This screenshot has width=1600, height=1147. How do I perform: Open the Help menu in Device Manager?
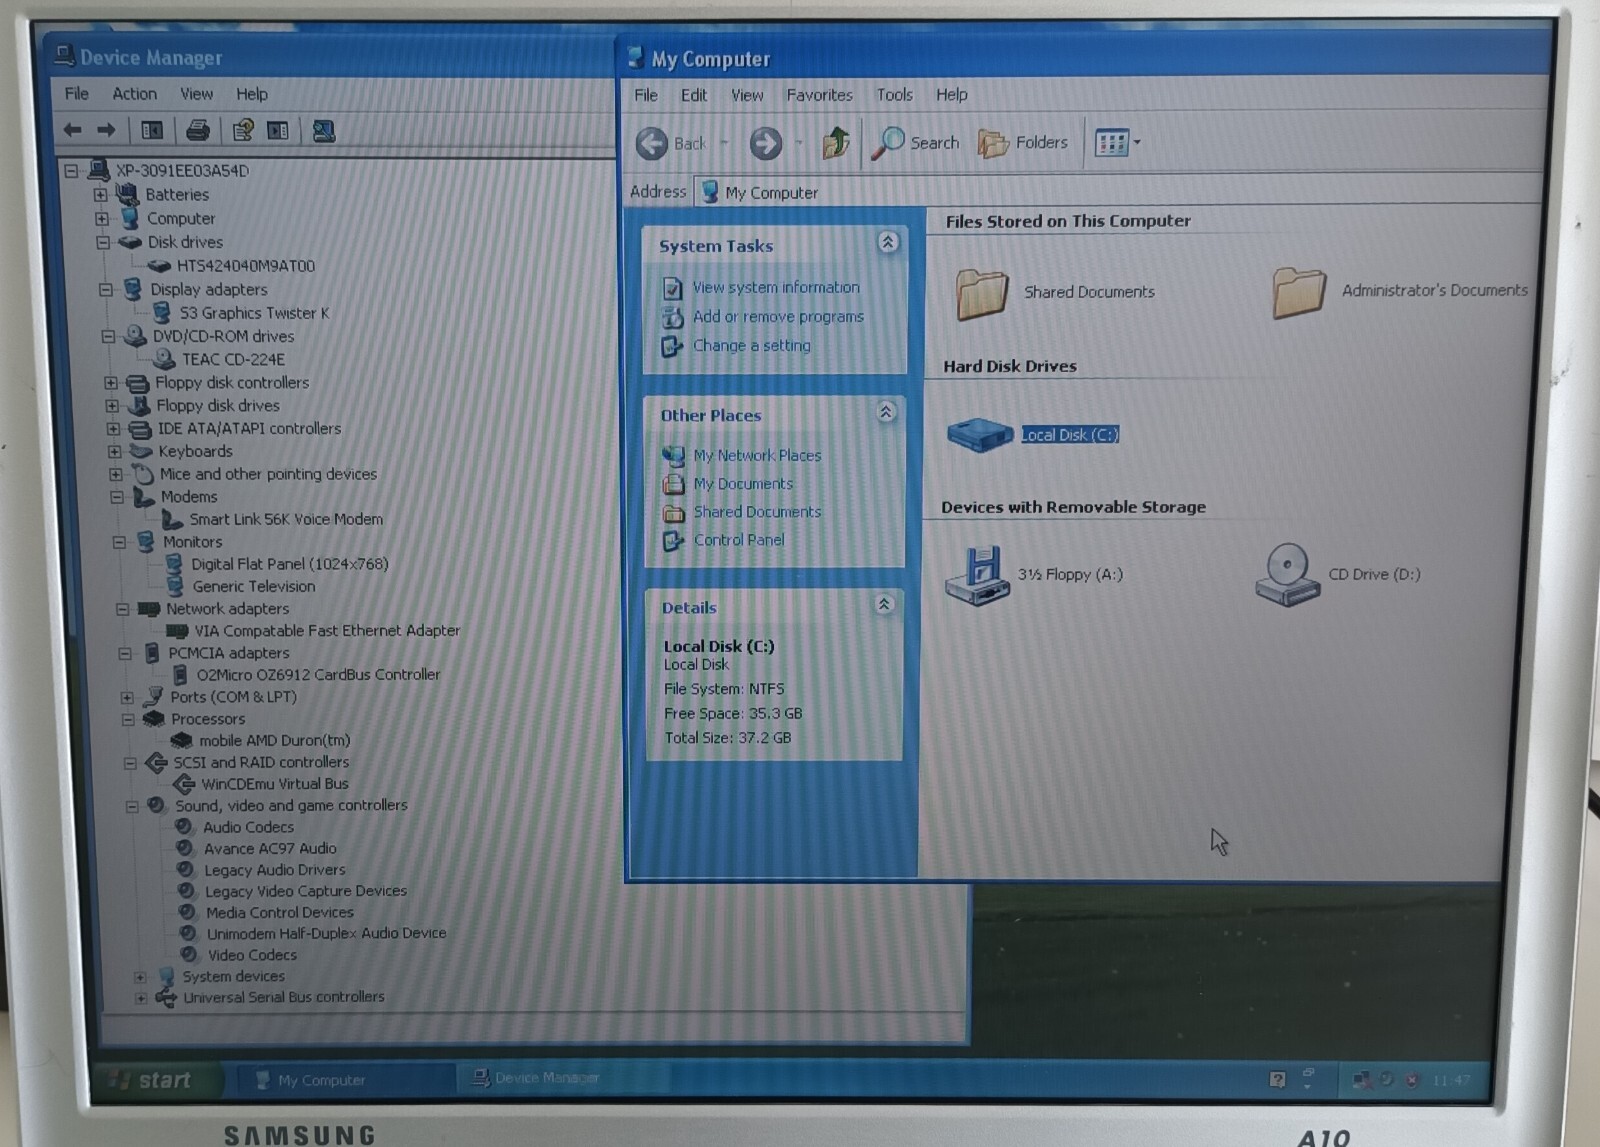point(252,94)
